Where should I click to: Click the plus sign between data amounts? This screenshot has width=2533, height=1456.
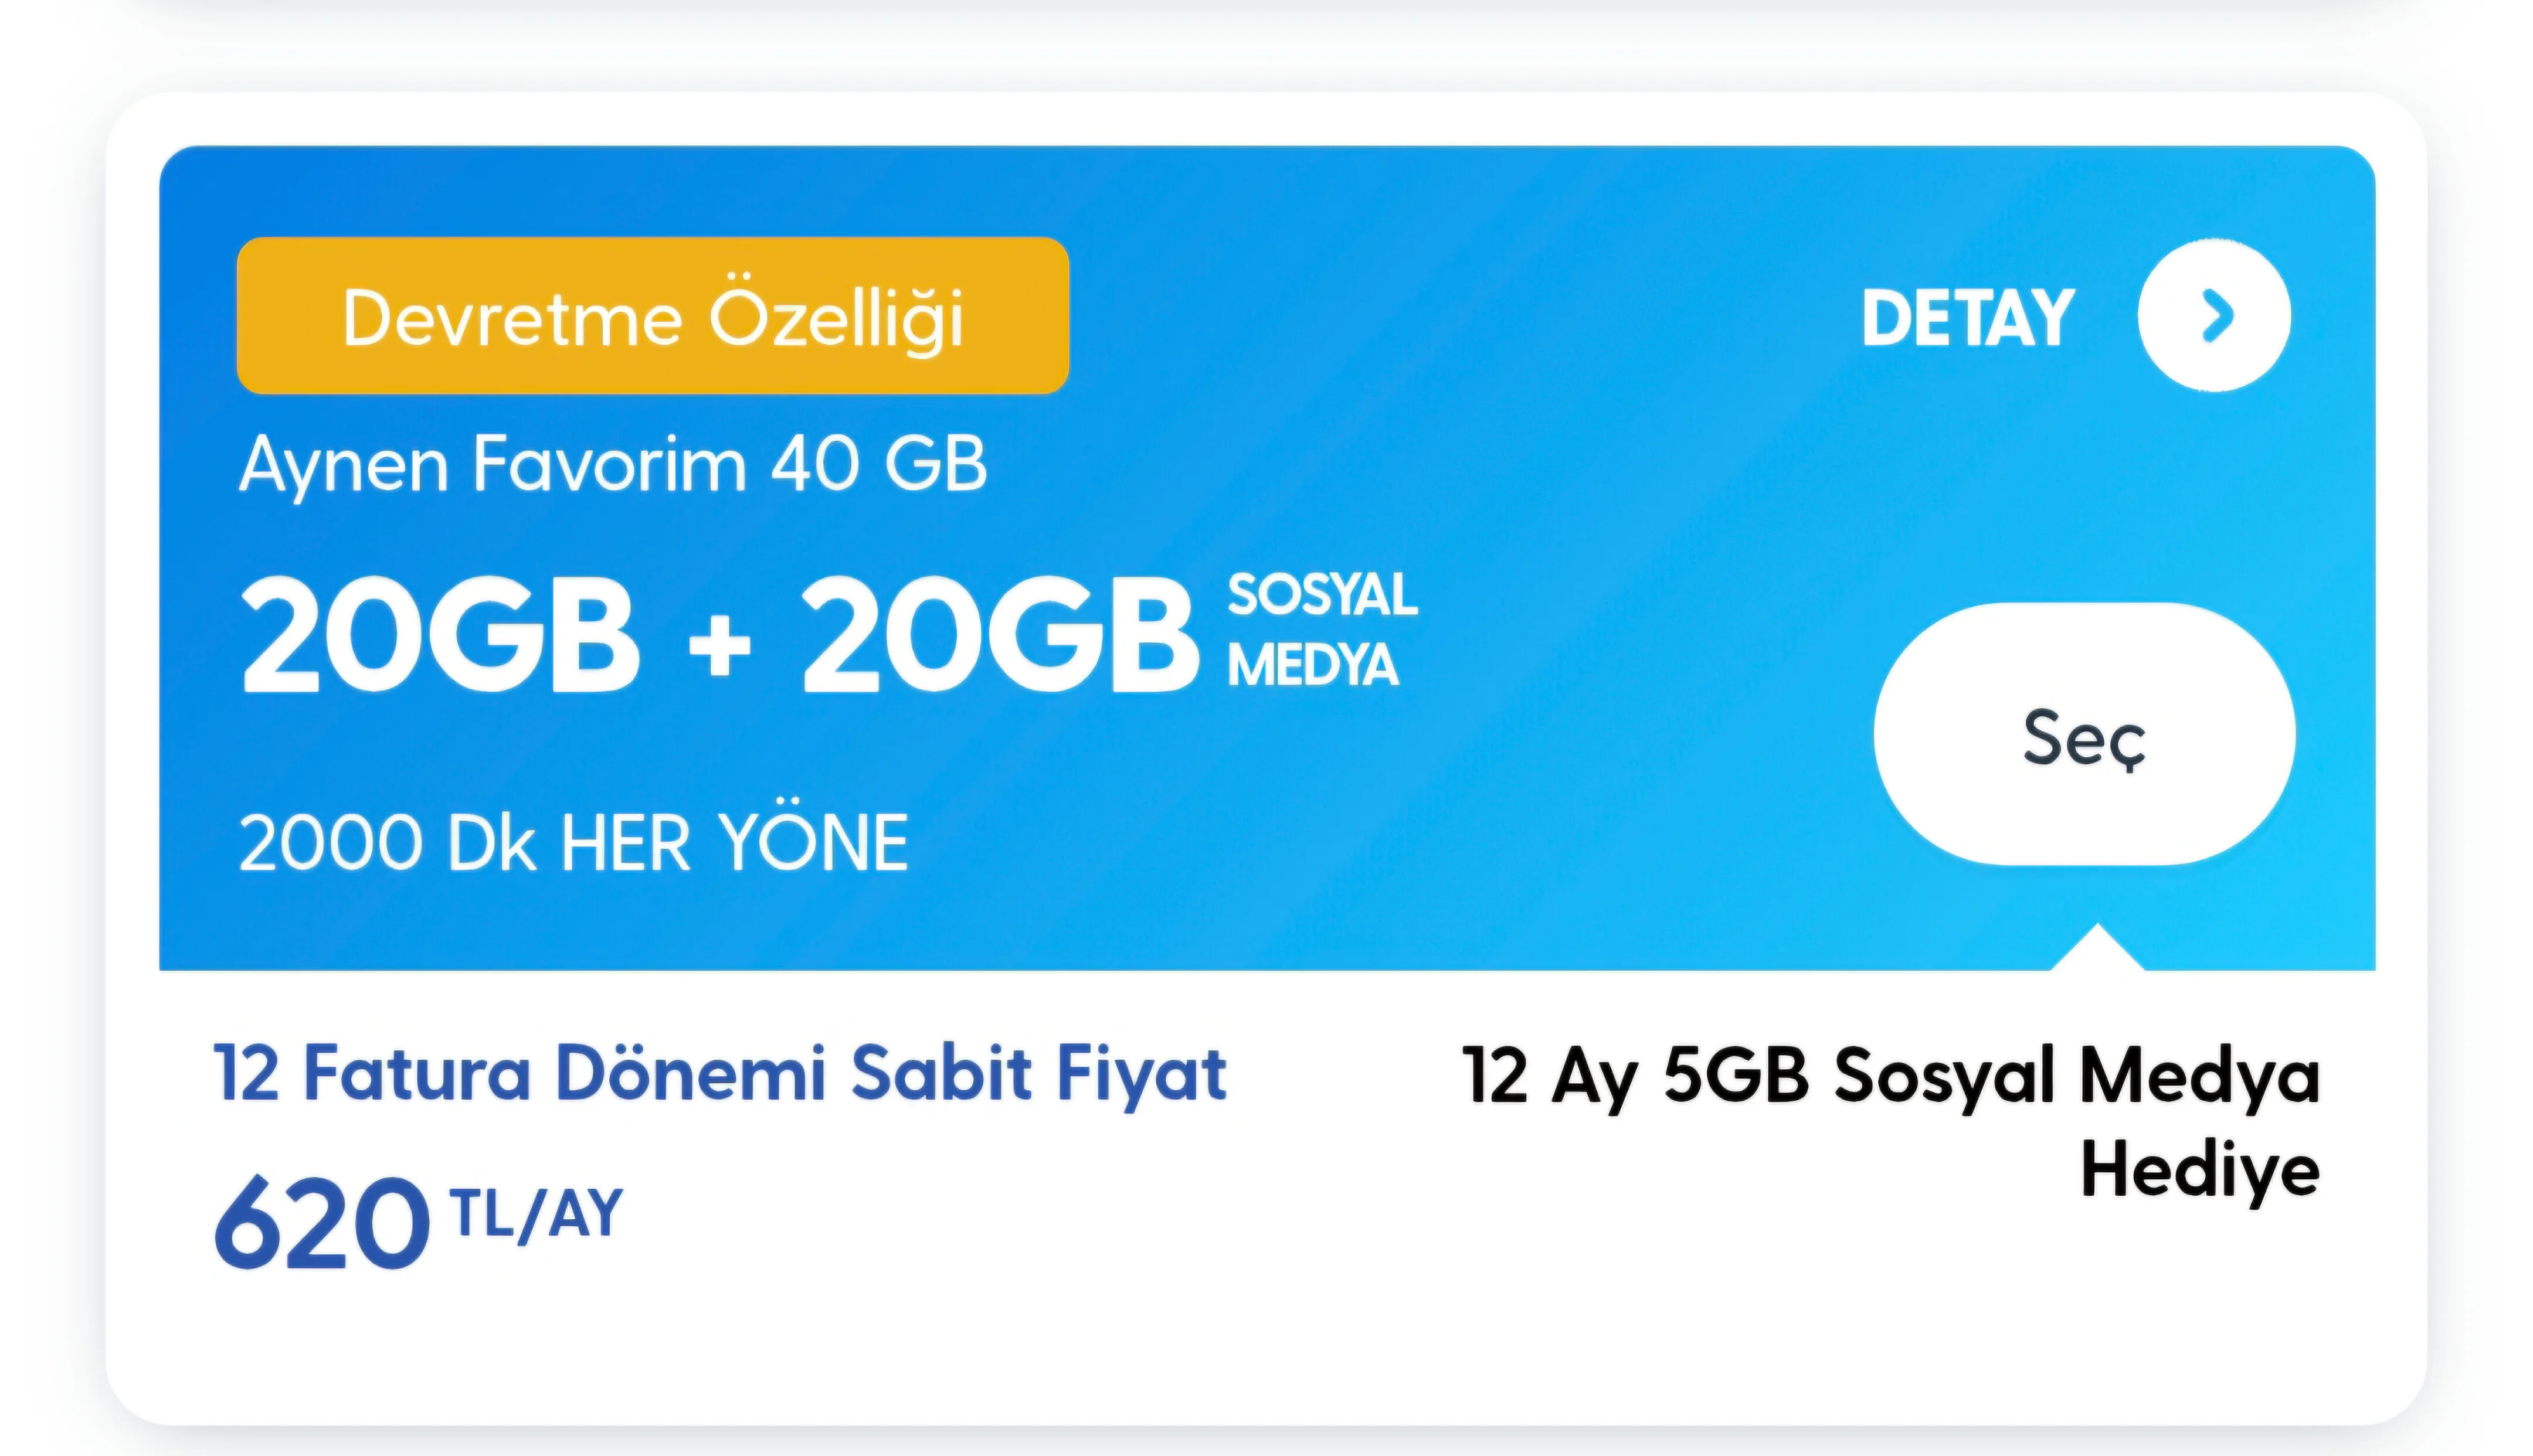pyautogui.click(x=719, y=645)
